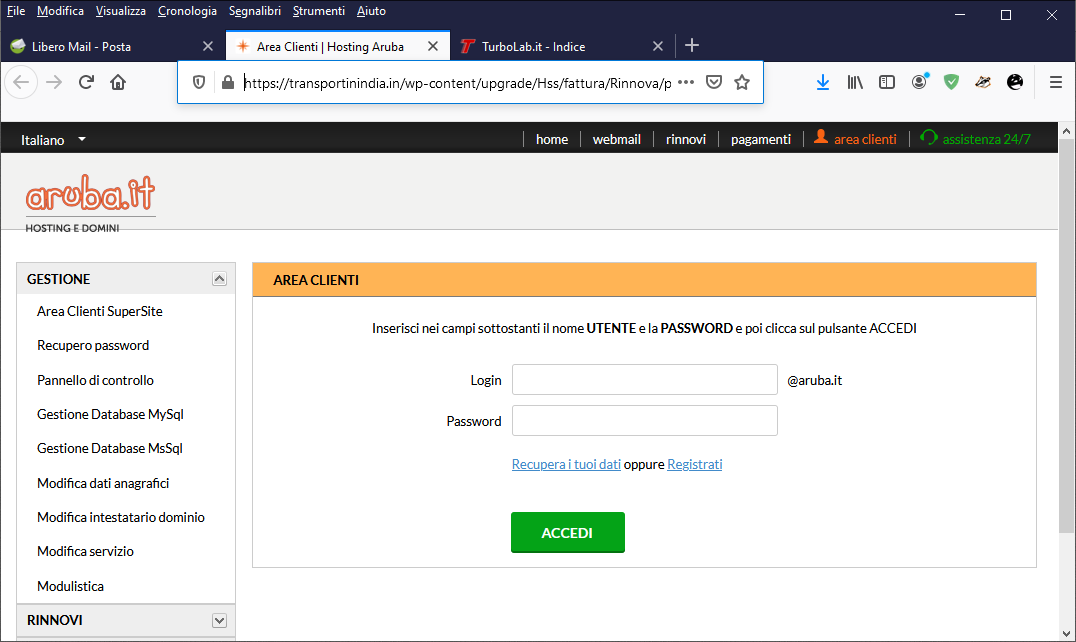Click the Recupera i tuoi dati link
This screenshot has height=642, width=1076.
(566, 464)
